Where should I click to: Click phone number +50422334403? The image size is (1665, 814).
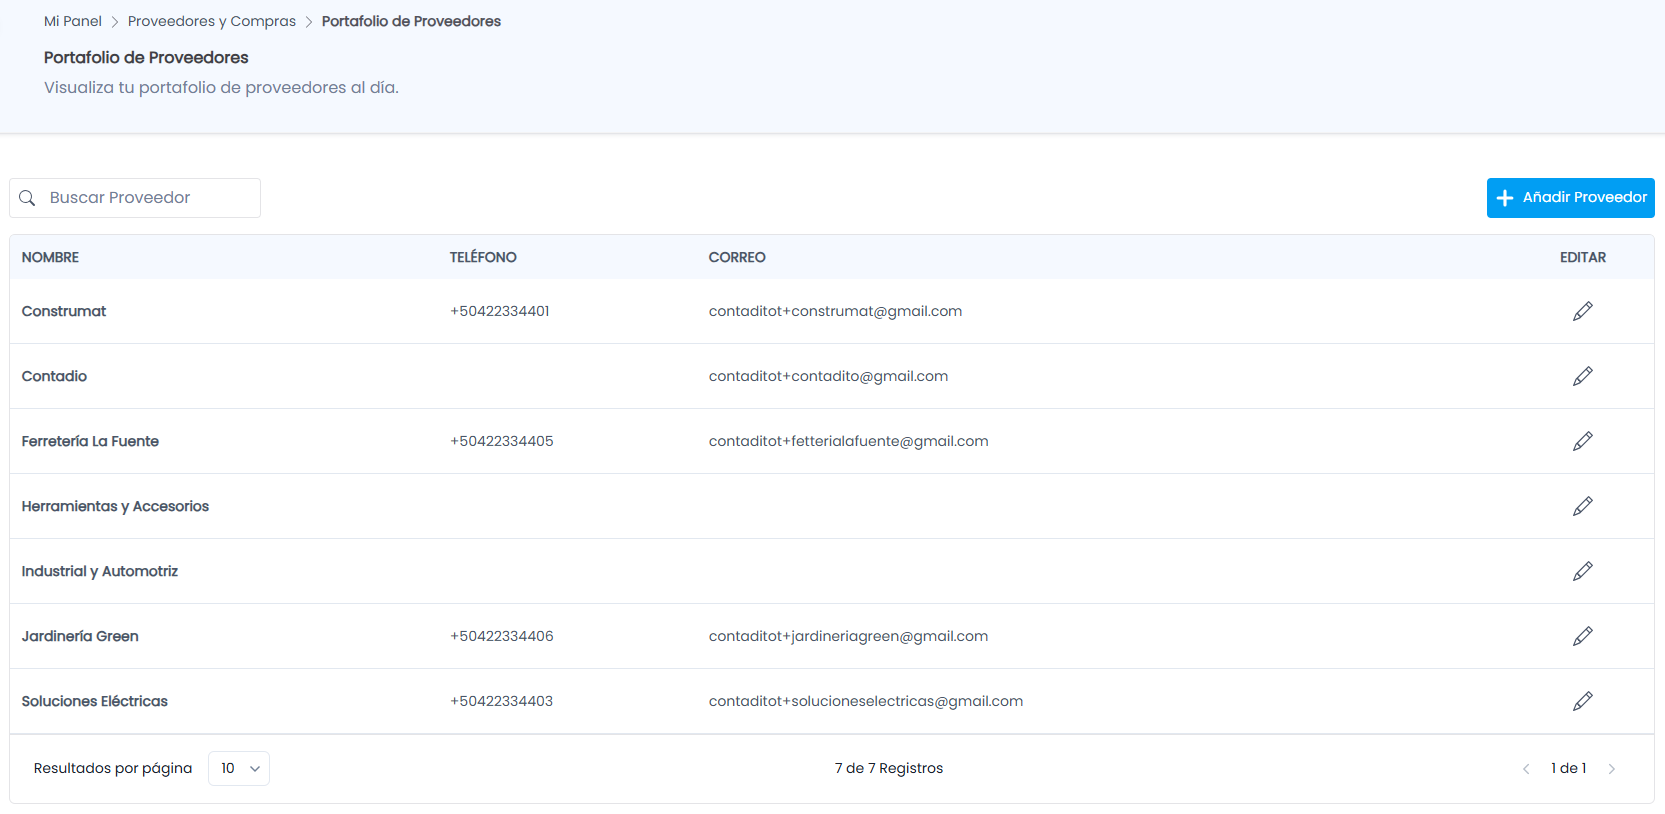[502, 701]
